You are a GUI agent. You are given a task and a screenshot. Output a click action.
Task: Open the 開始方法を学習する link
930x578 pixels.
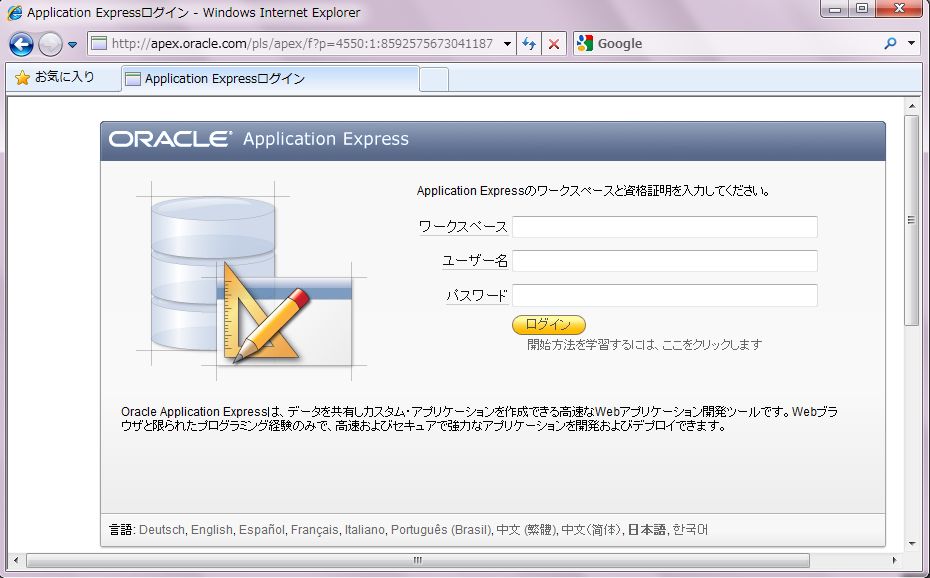pos(645,344)
